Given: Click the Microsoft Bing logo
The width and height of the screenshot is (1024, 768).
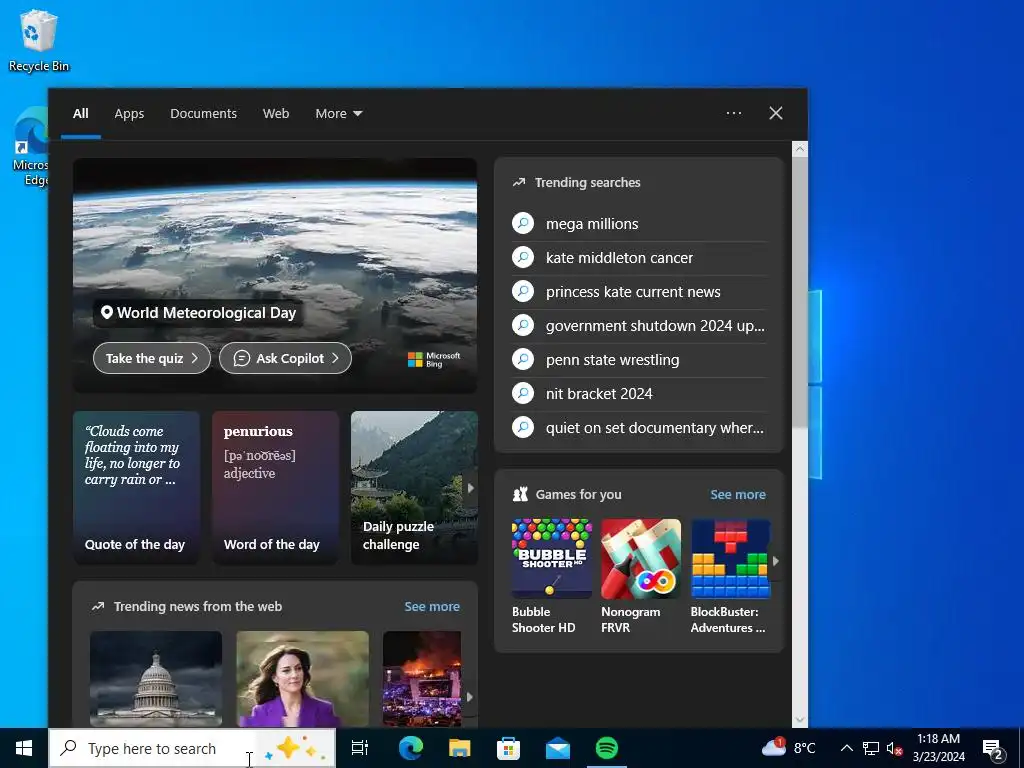Looking at the screenshot, I should click(434, 359).
